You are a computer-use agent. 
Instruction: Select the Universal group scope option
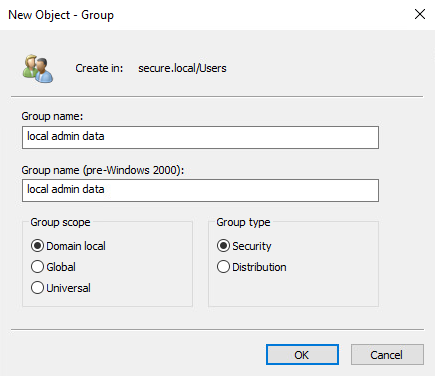[37, 288]
